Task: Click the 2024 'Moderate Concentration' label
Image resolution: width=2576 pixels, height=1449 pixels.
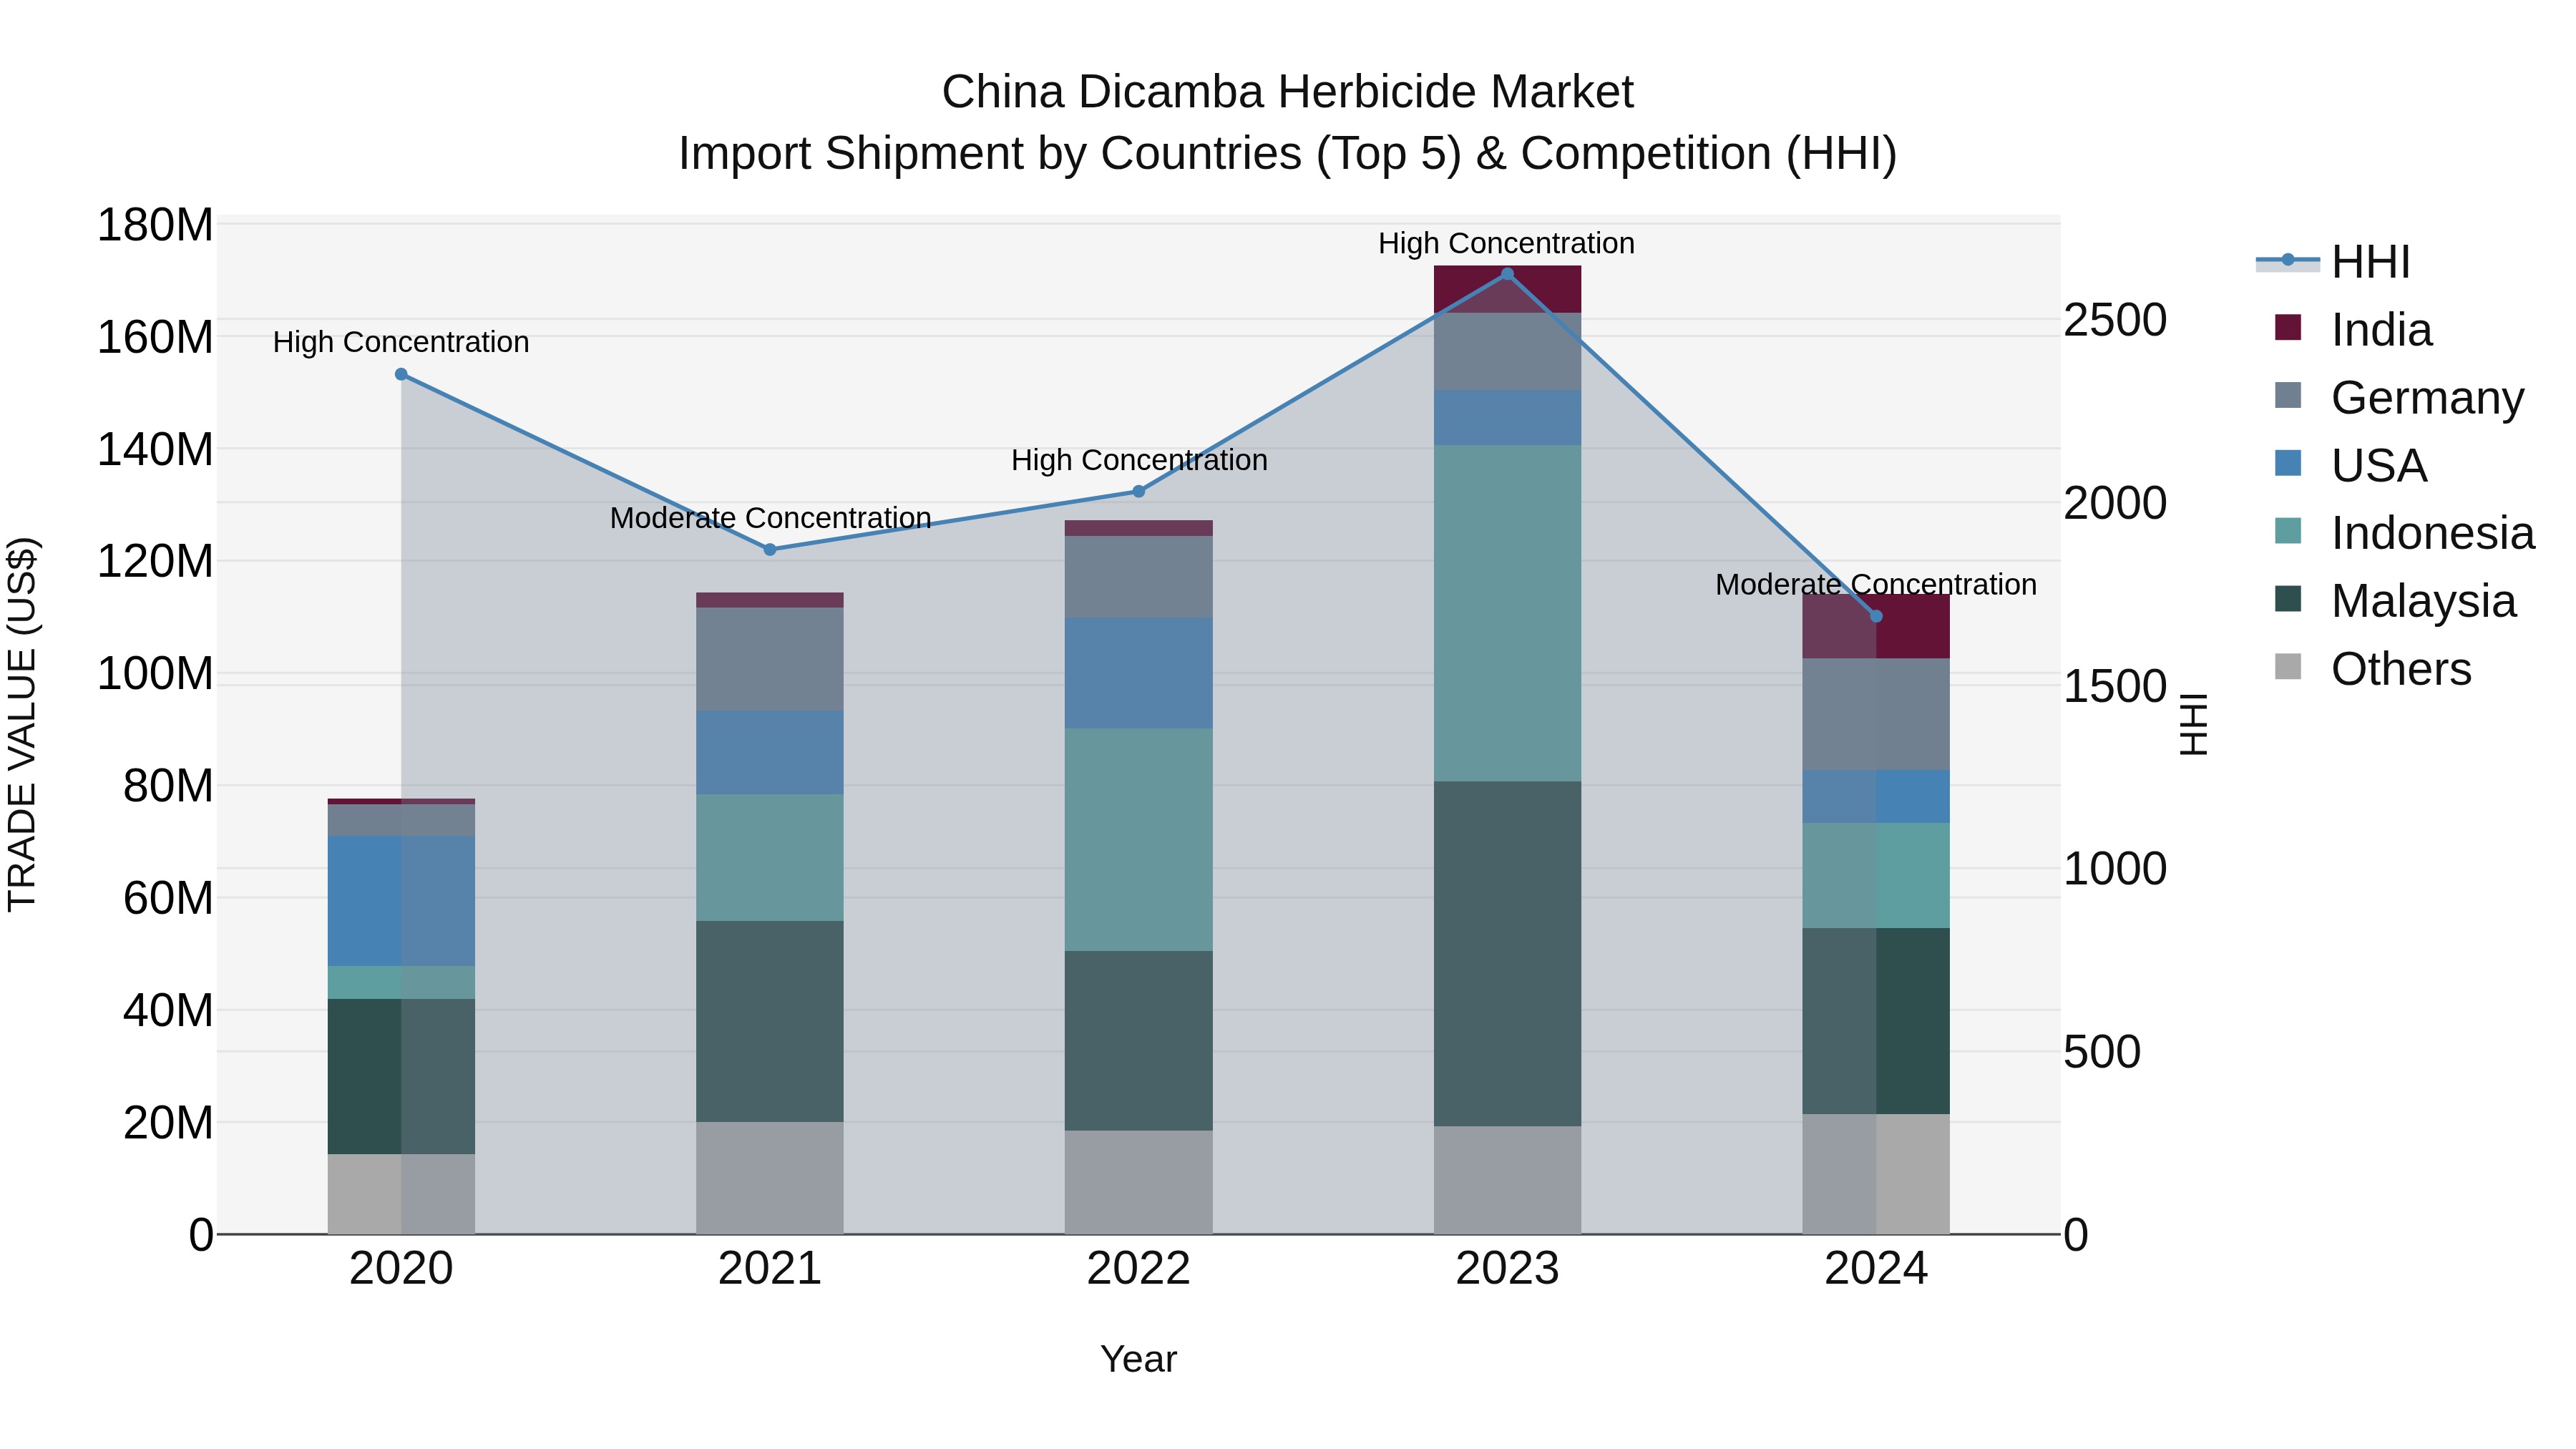Action: point(1876,584)
